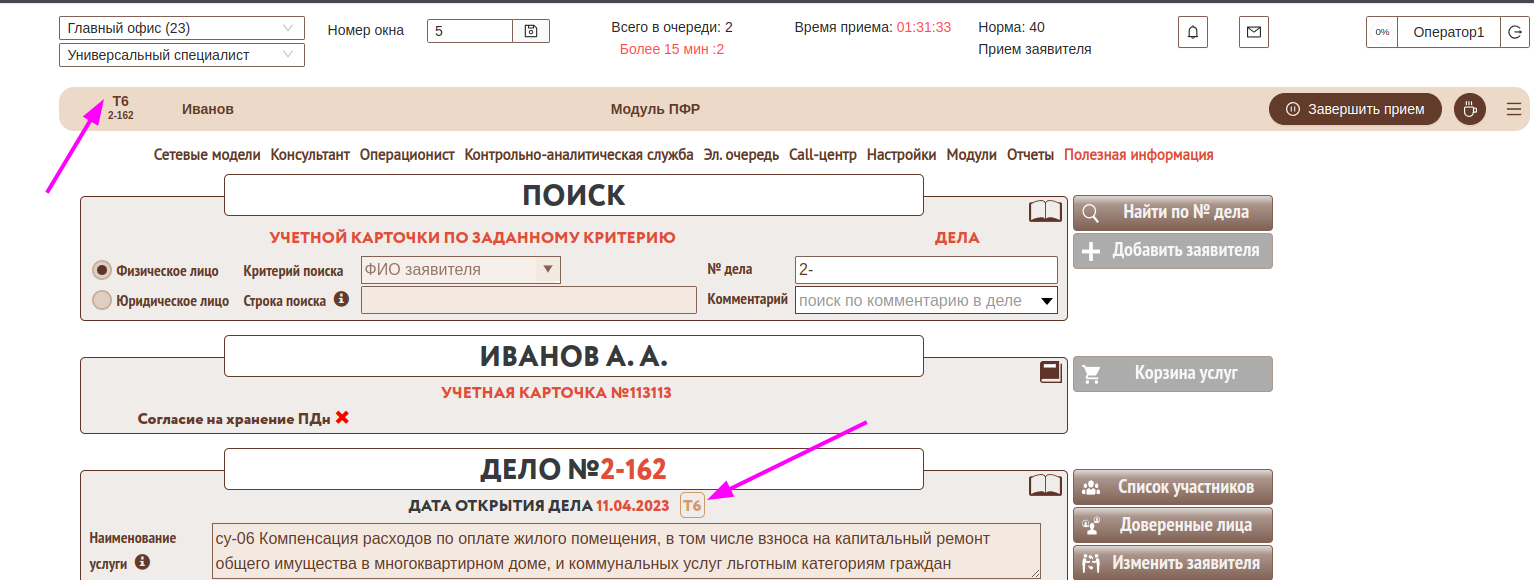Viewport: 1534px width, 580px height.
Task: Click the notification bell icon
Action: click(1193, 32)
